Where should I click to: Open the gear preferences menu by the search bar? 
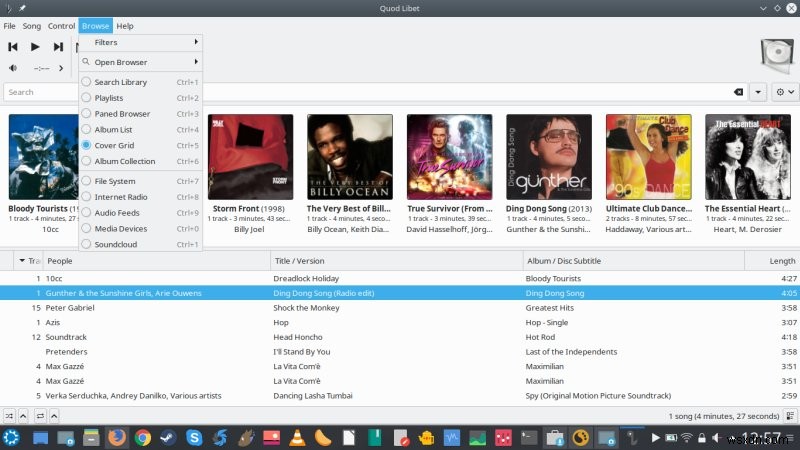point(784,92)
